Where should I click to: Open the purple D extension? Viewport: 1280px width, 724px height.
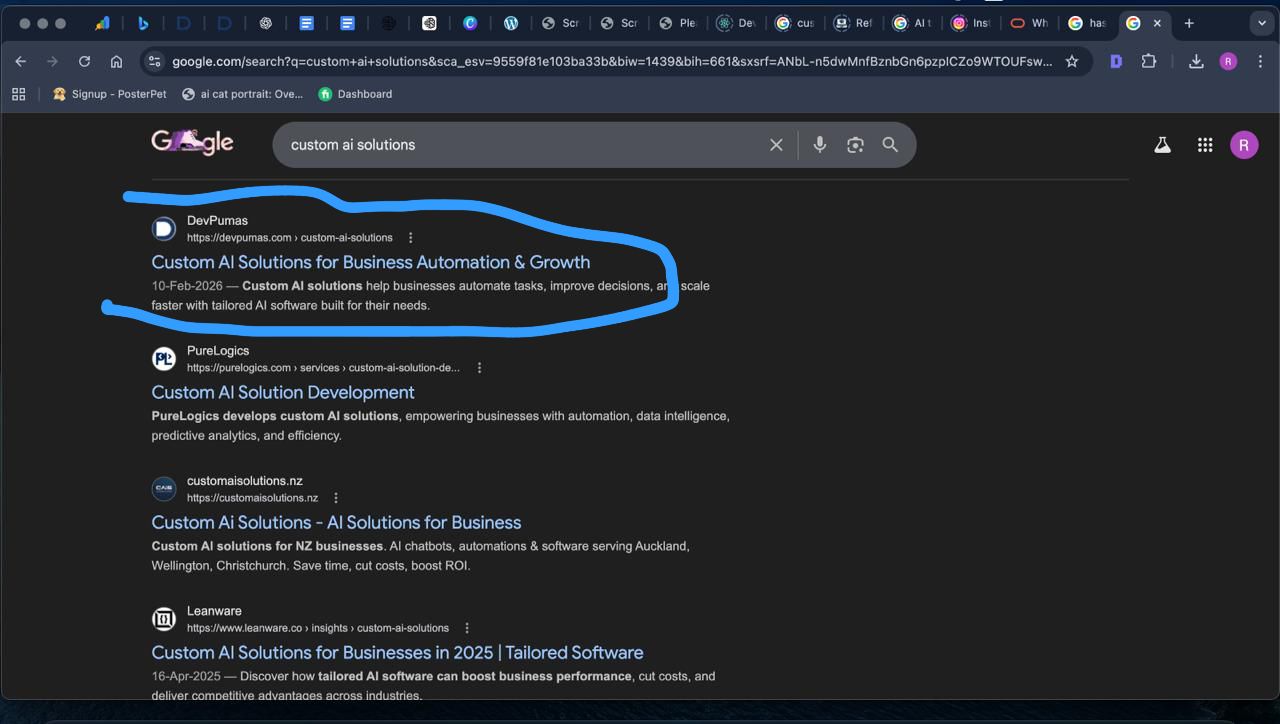pyautogui.click(x=1116, y=61)
